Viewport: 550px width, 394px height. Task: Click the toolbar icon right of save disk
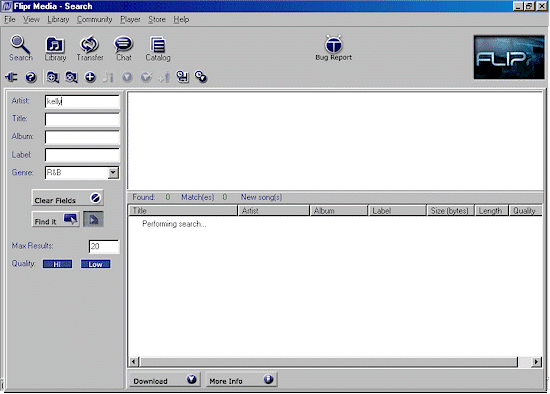(201, 77)
